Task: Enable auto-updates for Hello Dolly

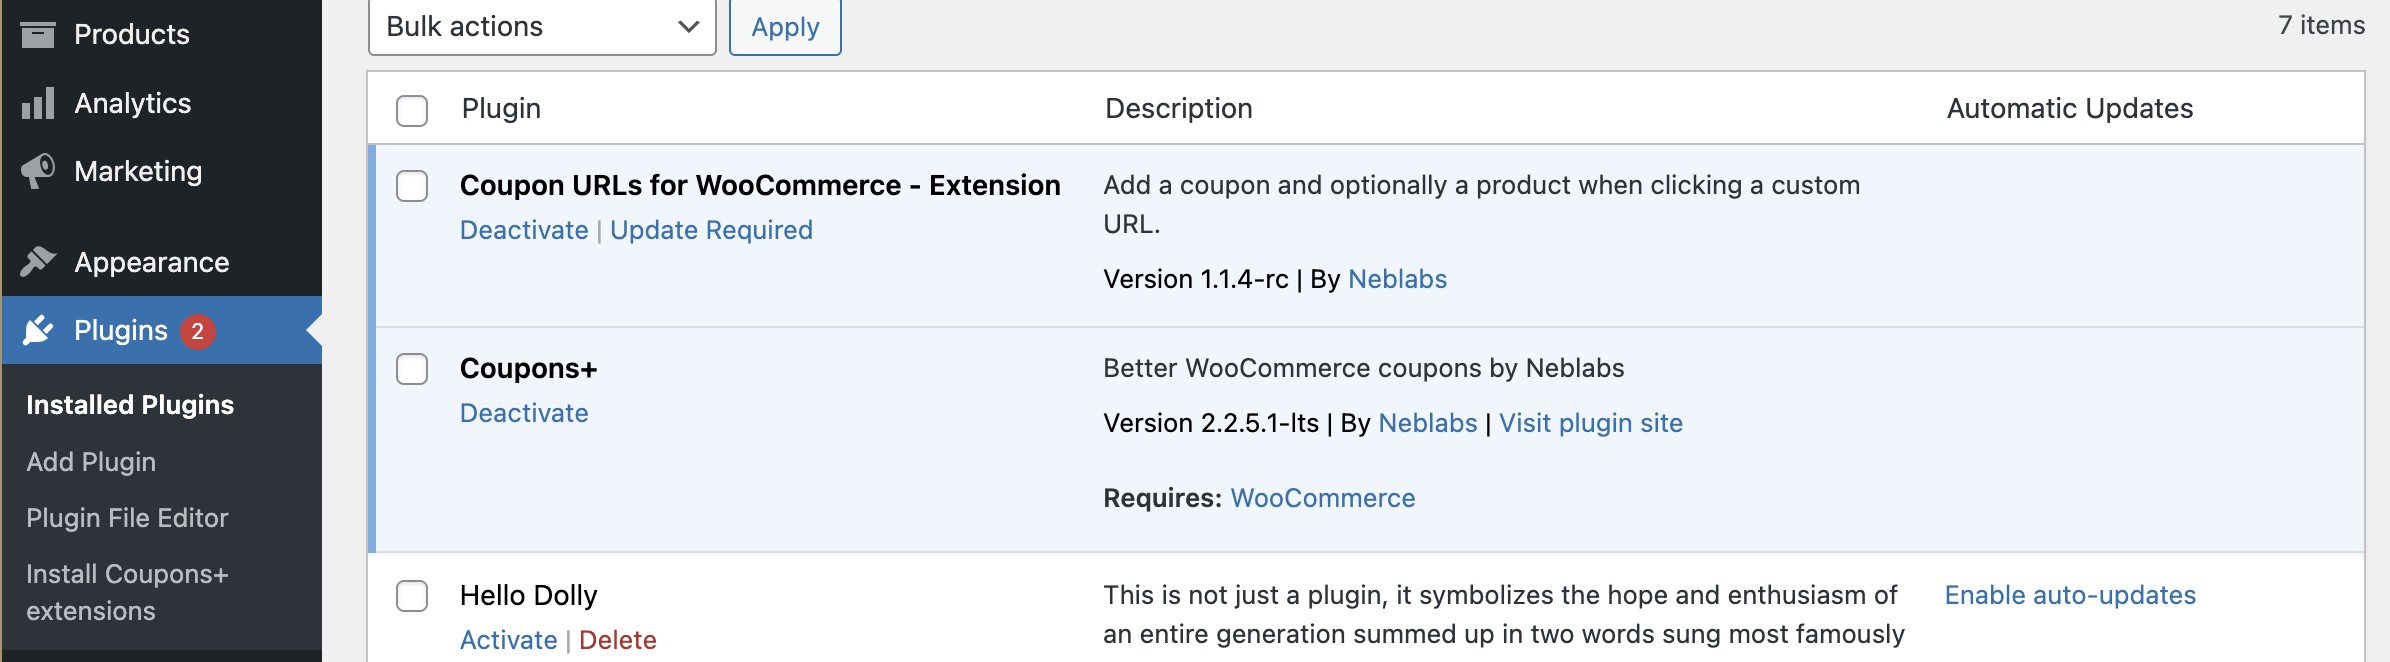Action: point(2070,595)
